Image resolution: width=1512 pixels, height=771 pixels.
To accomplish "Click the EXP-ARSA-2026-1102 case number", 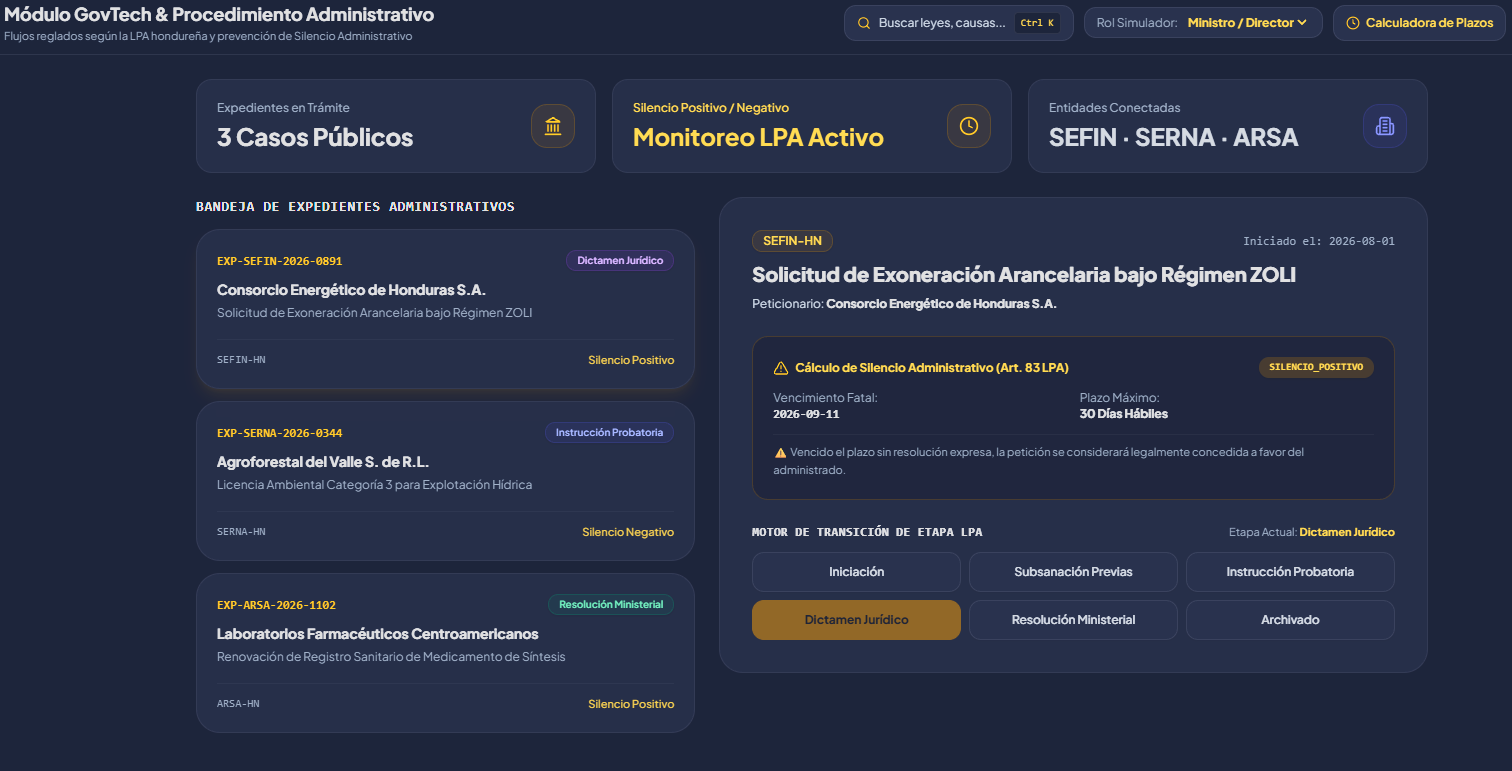I will (x=276, y=605).
